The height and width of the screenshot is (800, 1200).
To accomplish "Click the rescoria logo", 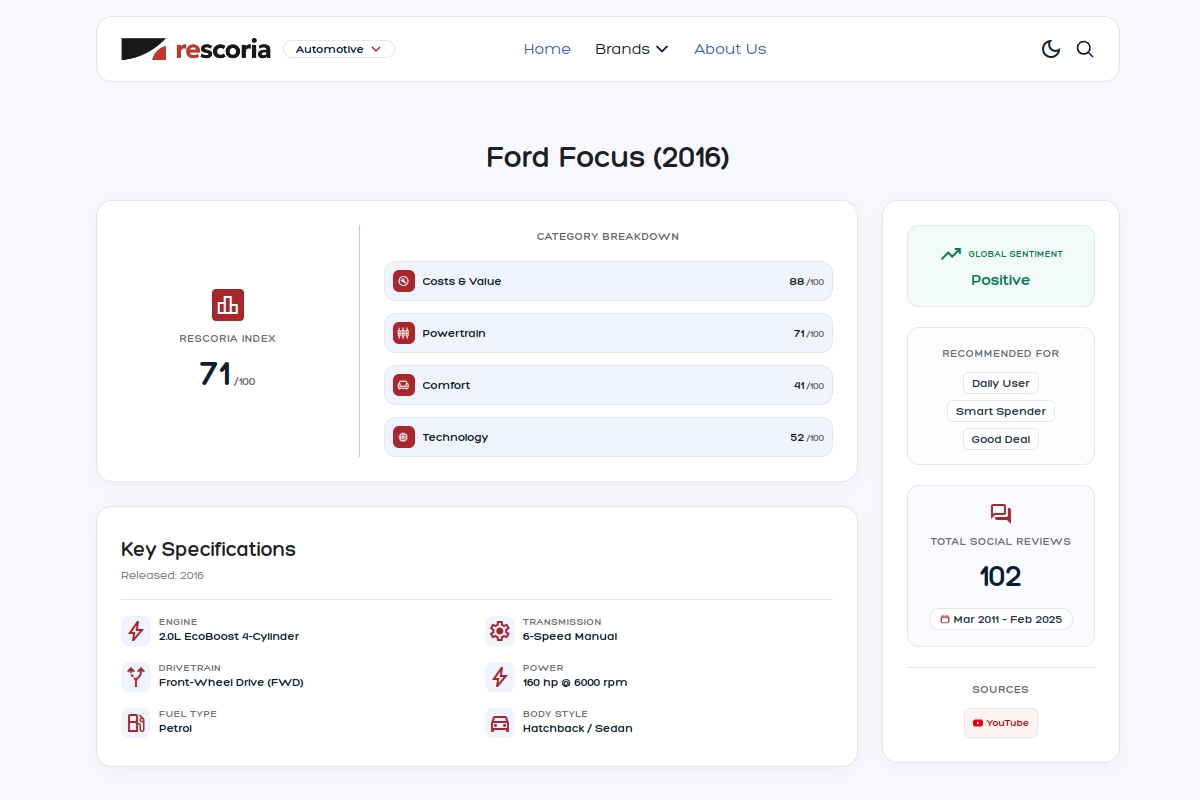I will [x=196, y=49].
